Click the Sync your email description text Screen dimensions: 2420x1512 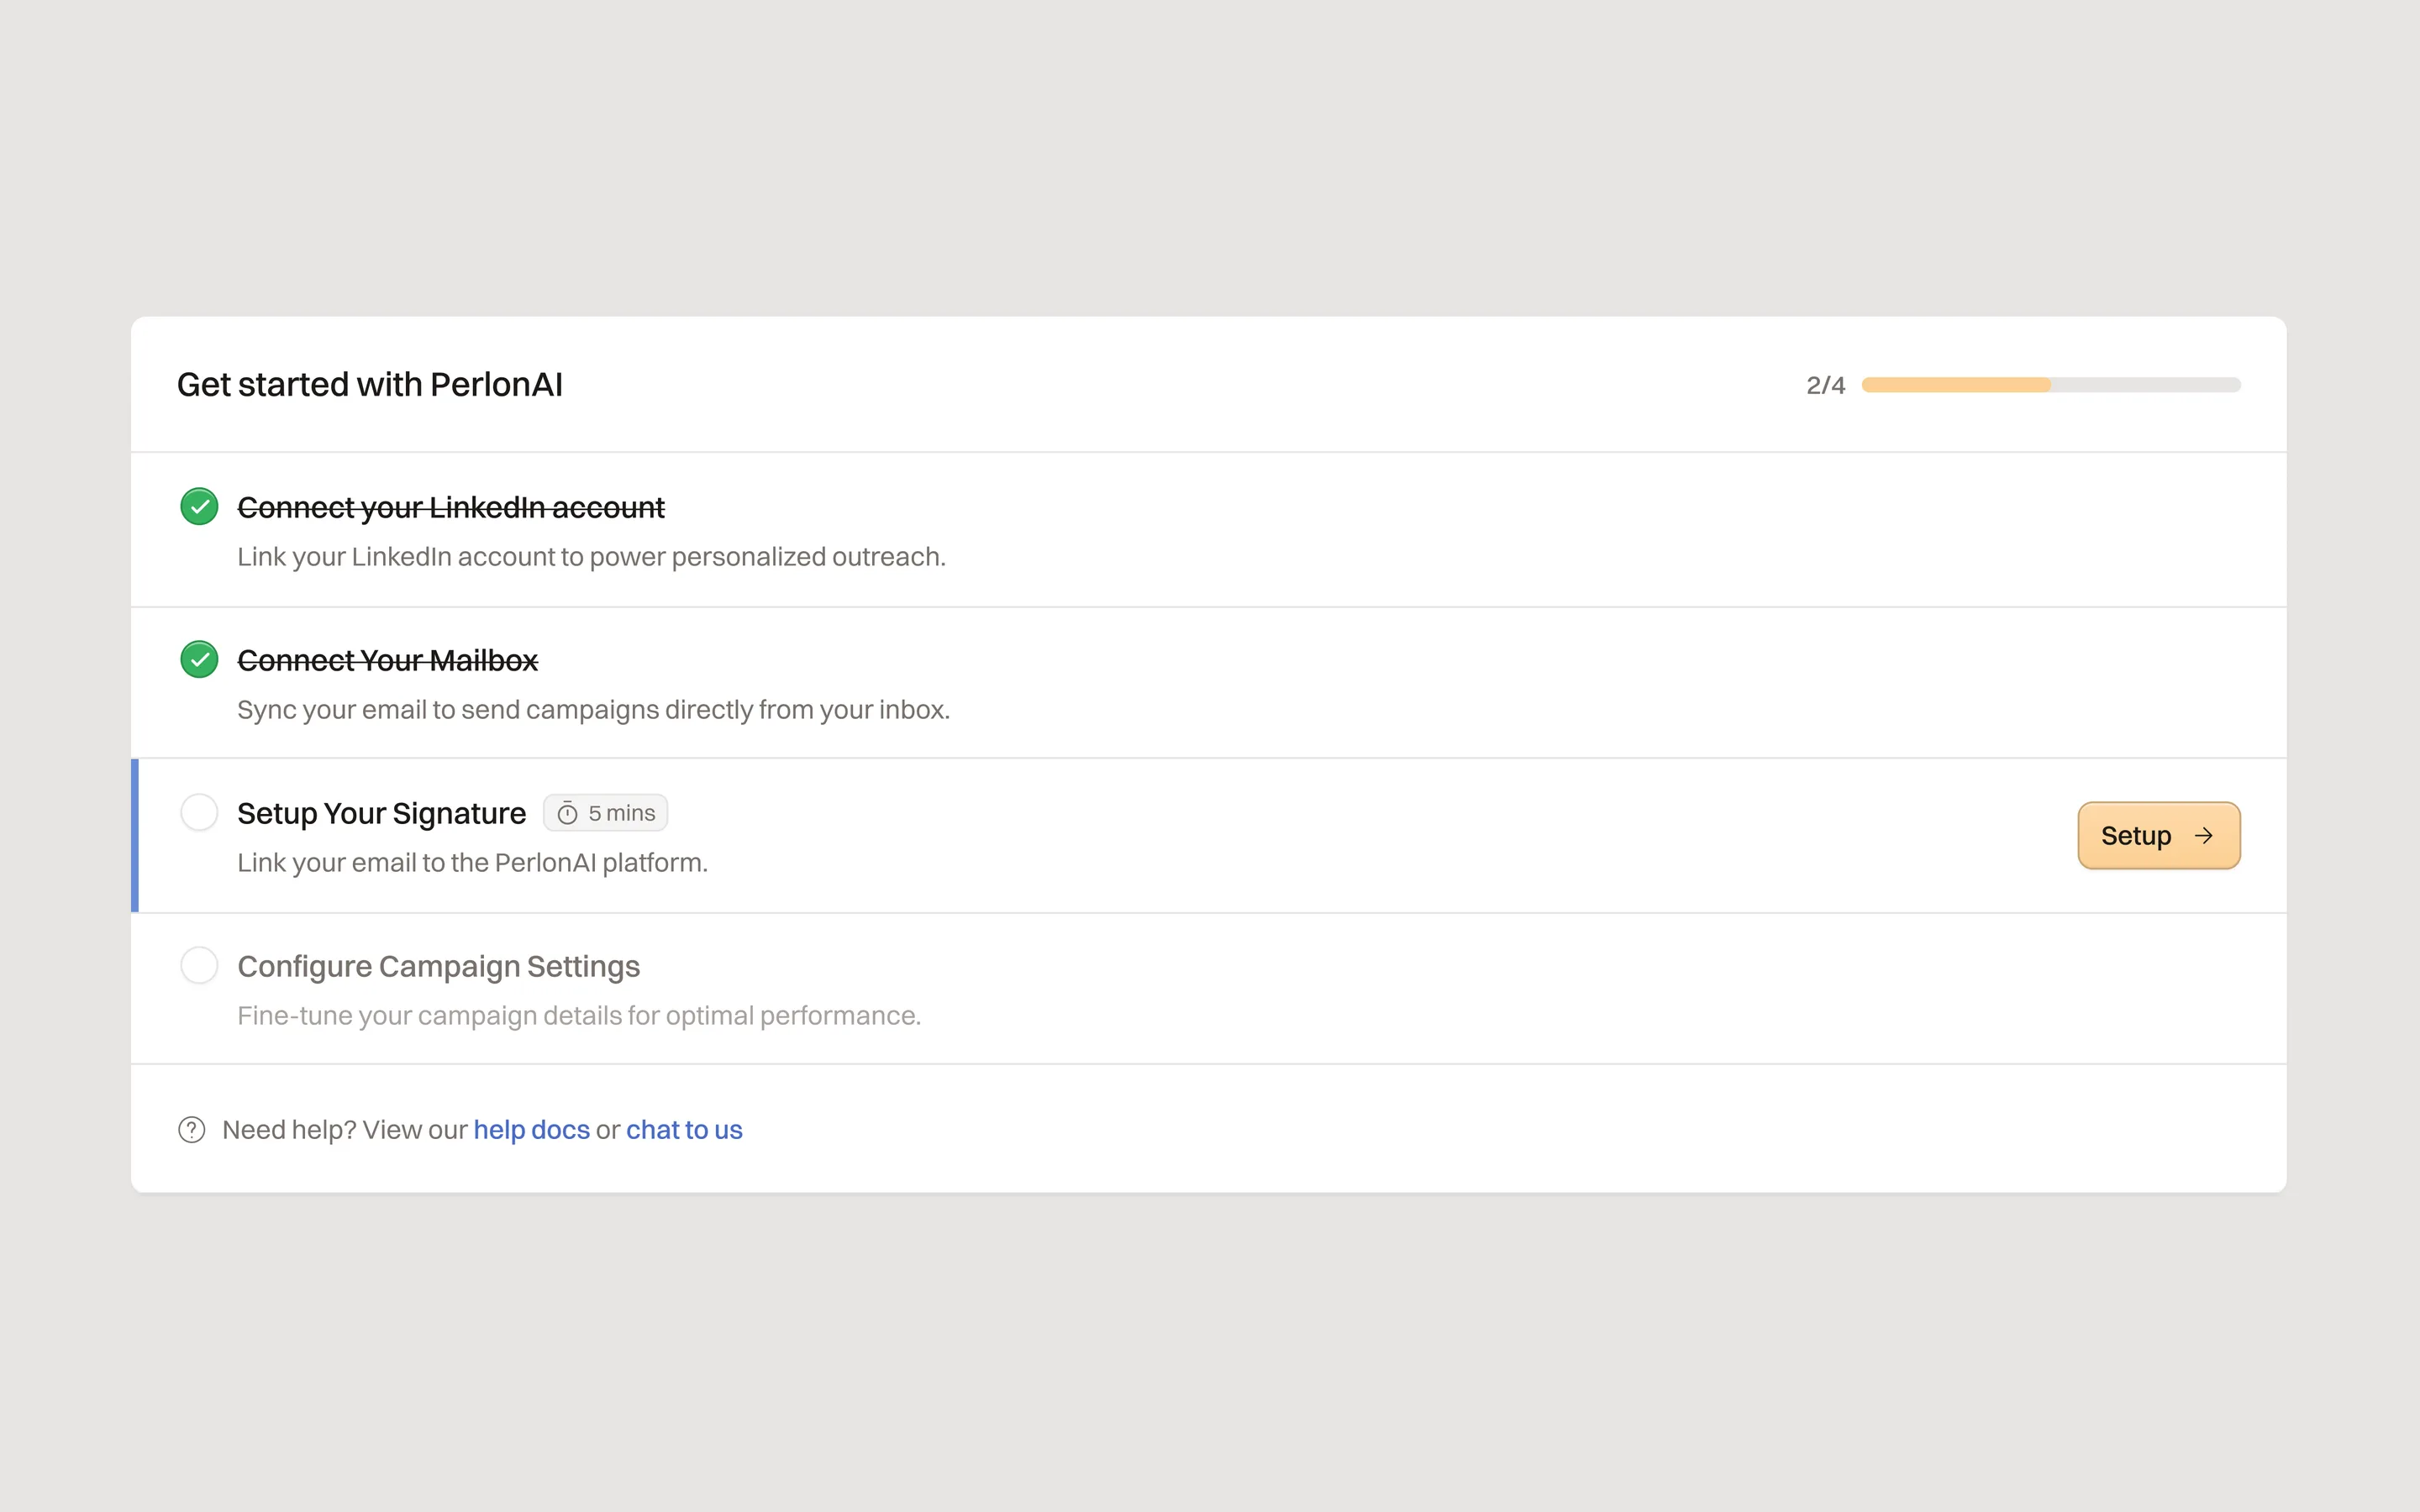(x=593, y=710)
